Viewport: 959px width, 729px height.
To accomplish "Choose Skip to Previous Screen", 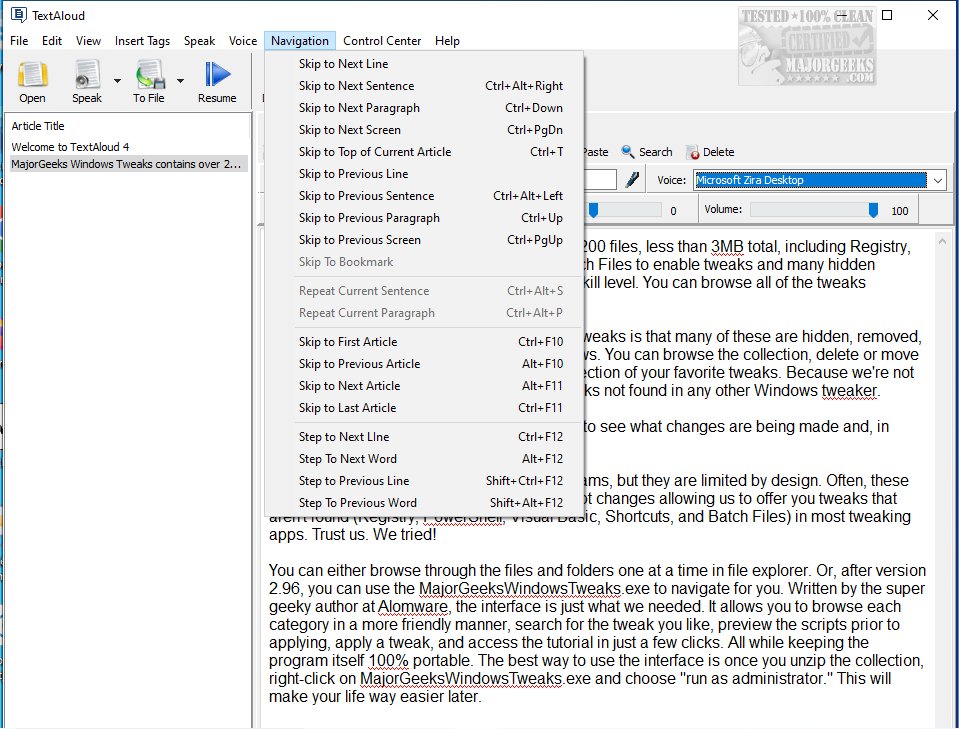I will point(424,240).
